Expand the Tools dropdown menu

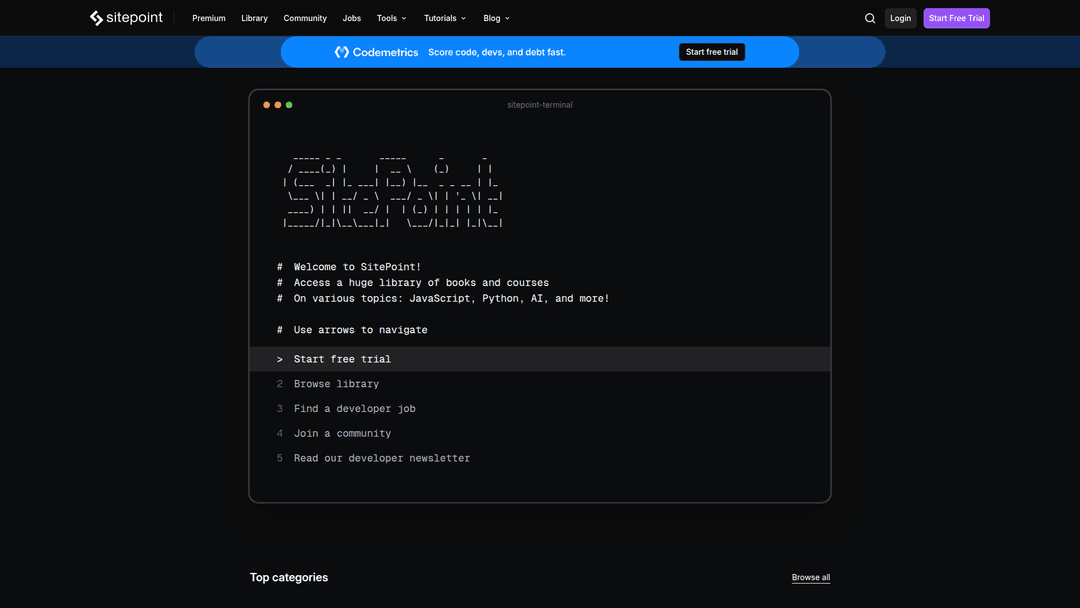pos(391,18)
